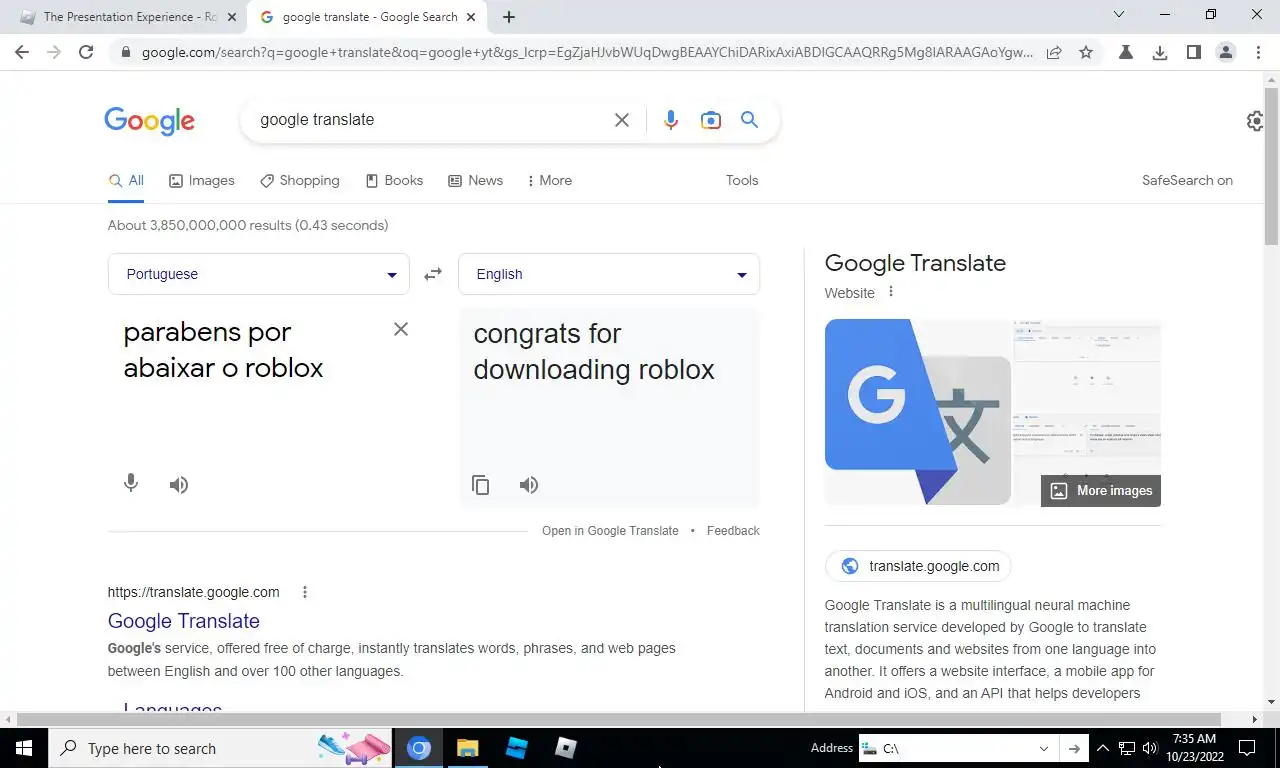Viewport: 1280px width, 768px height.
Task: Swap Portuguese and English languages
Action: (433, 274)
